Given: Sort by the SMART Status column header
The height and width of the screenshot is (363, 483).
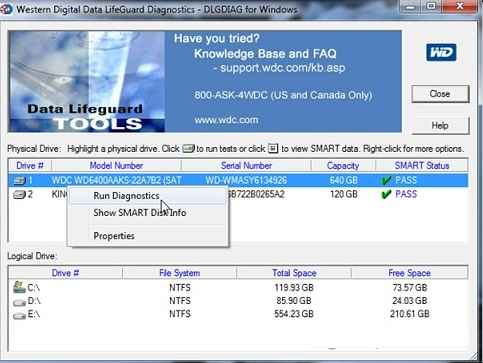Looking at the screenshot, I should (422, 166).
